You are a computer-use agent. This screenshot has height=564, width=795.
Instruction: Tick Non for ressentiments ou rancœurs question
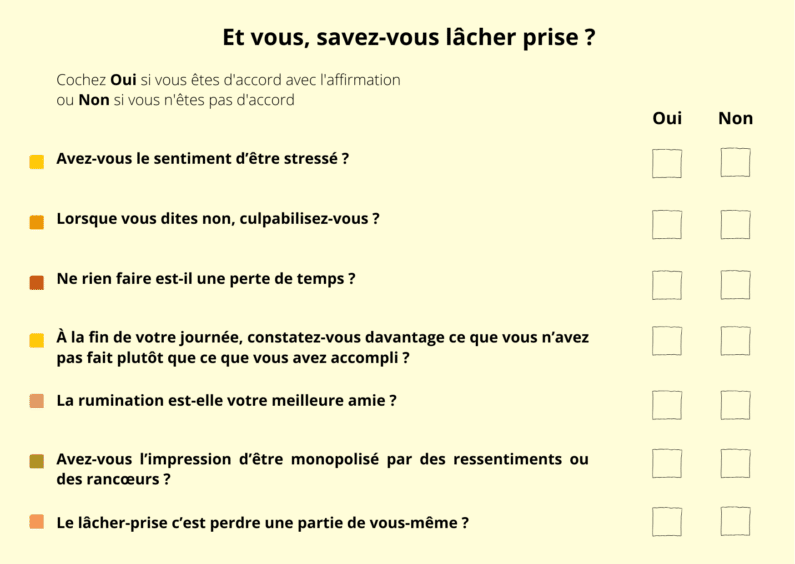(x=735, y=463)
